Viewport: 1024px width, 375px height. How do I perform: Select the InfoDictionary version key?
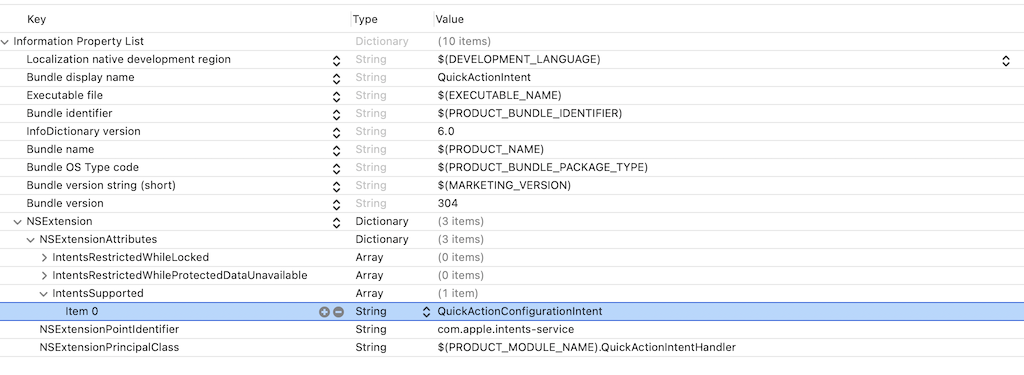[x=84, y=131]
